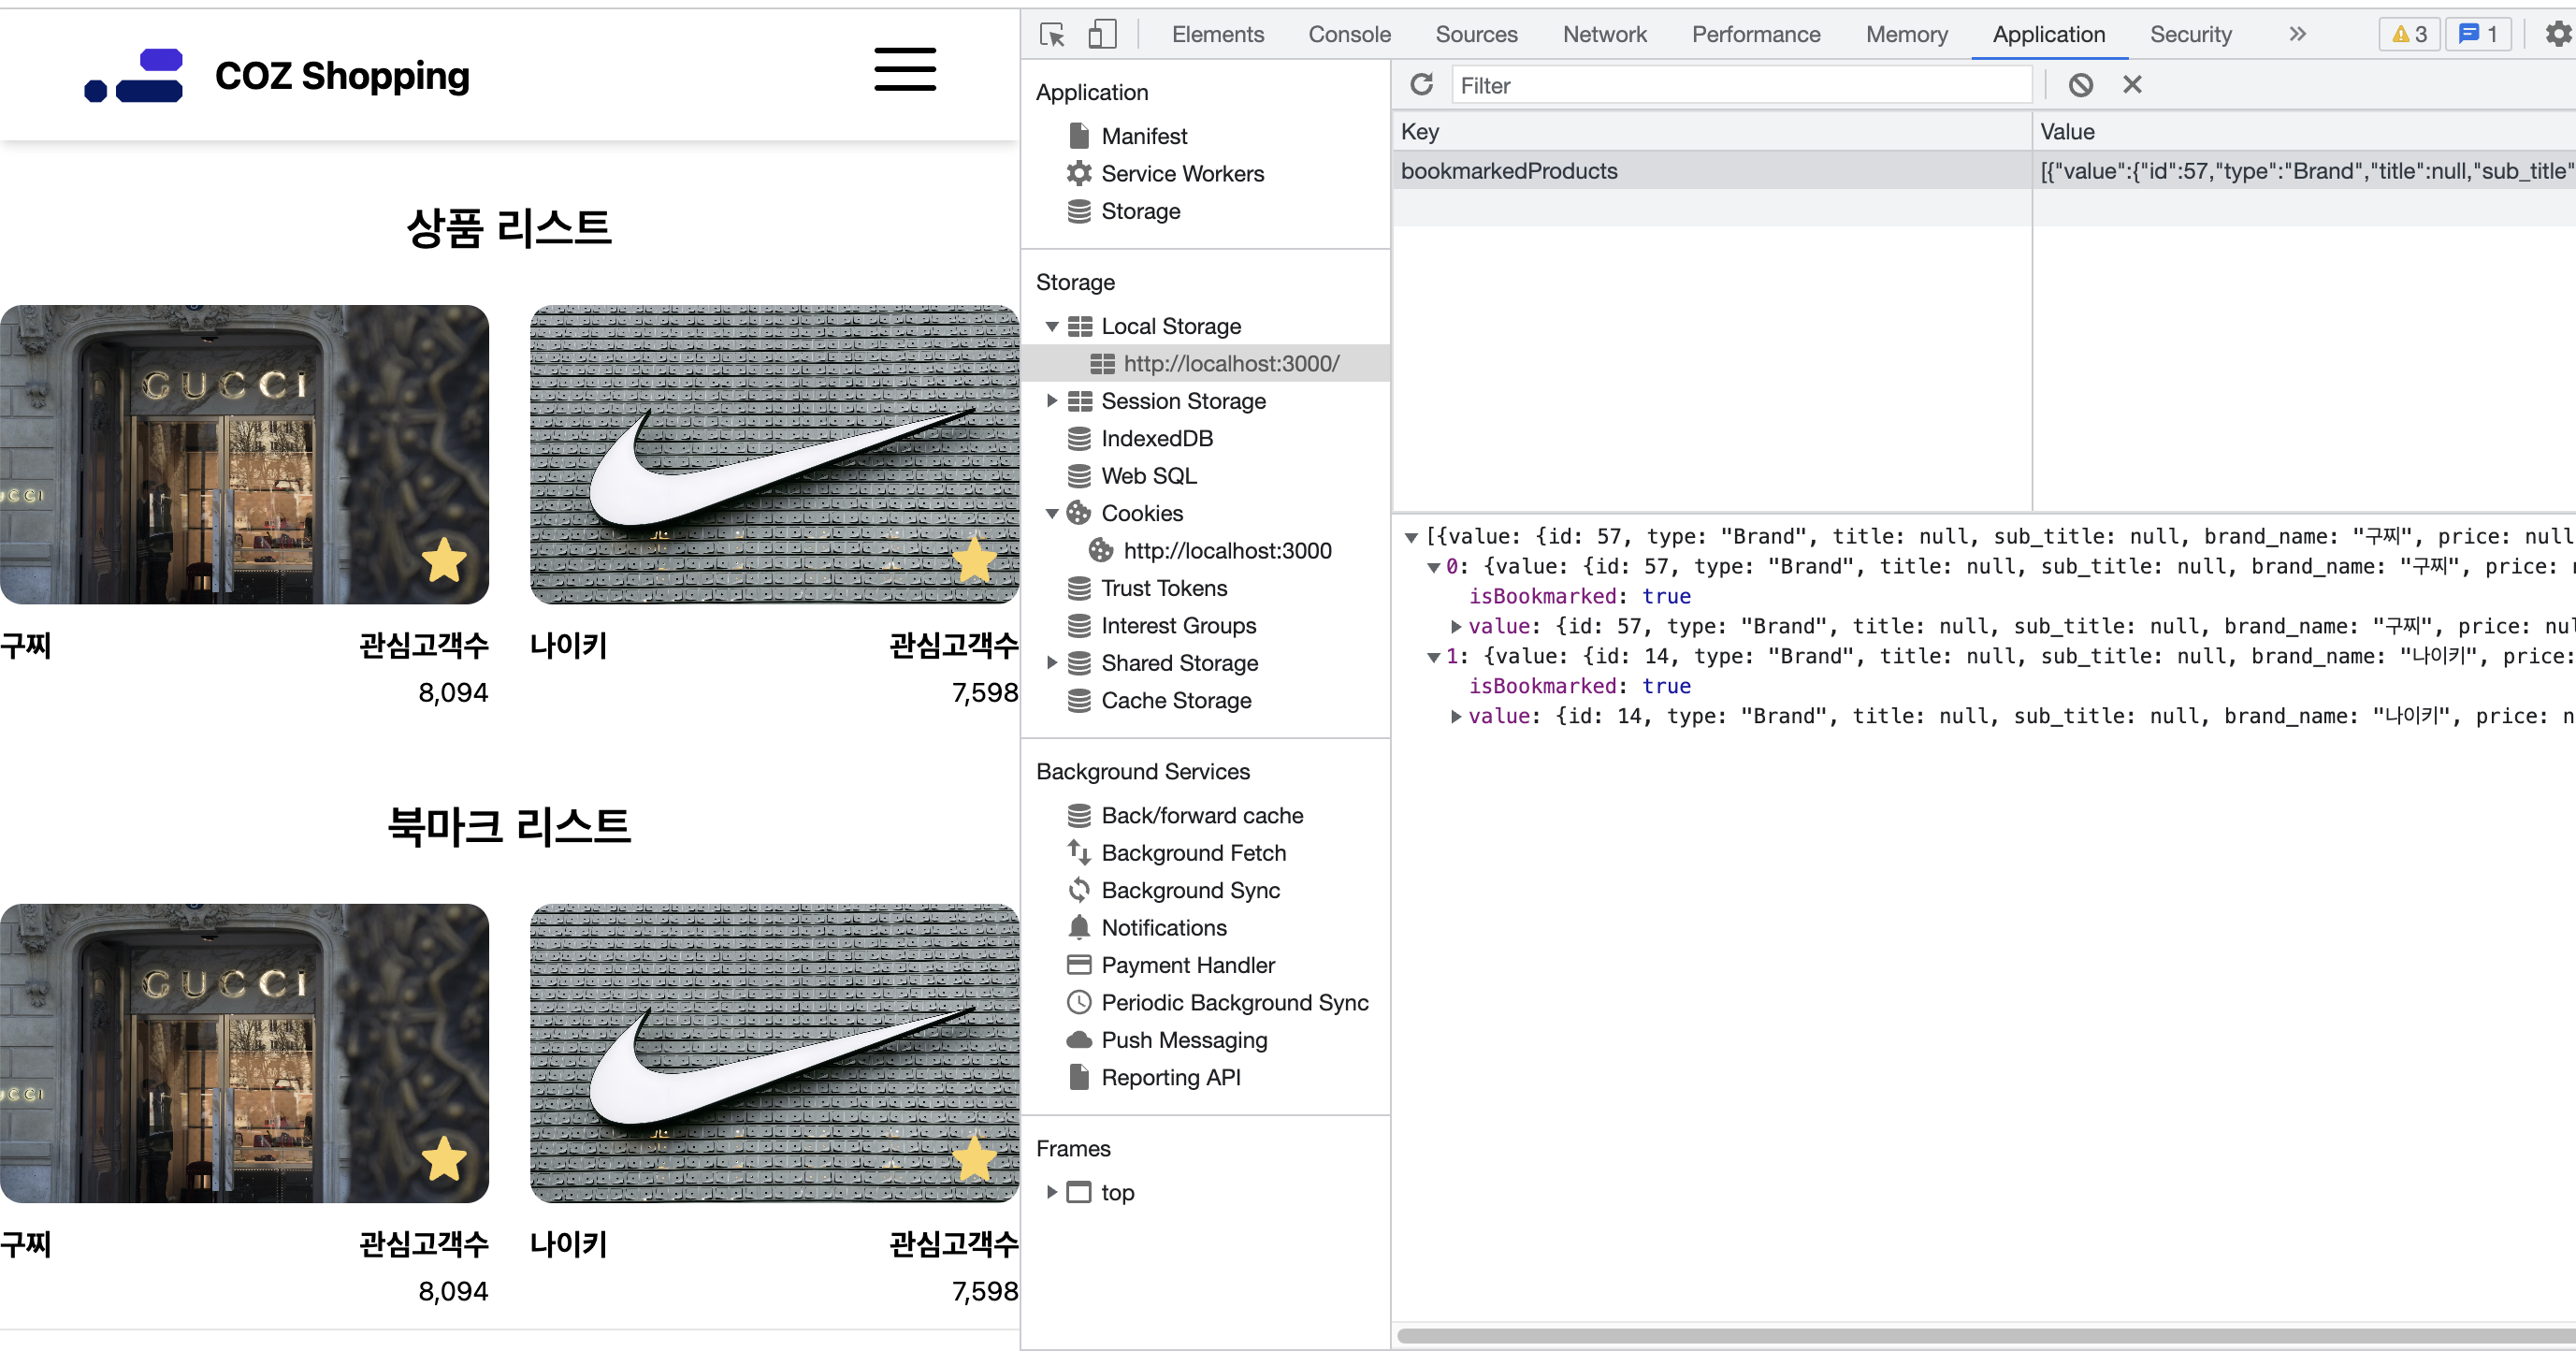Select http://localhost:3000/ under Local Storage

coord(1230,364)
